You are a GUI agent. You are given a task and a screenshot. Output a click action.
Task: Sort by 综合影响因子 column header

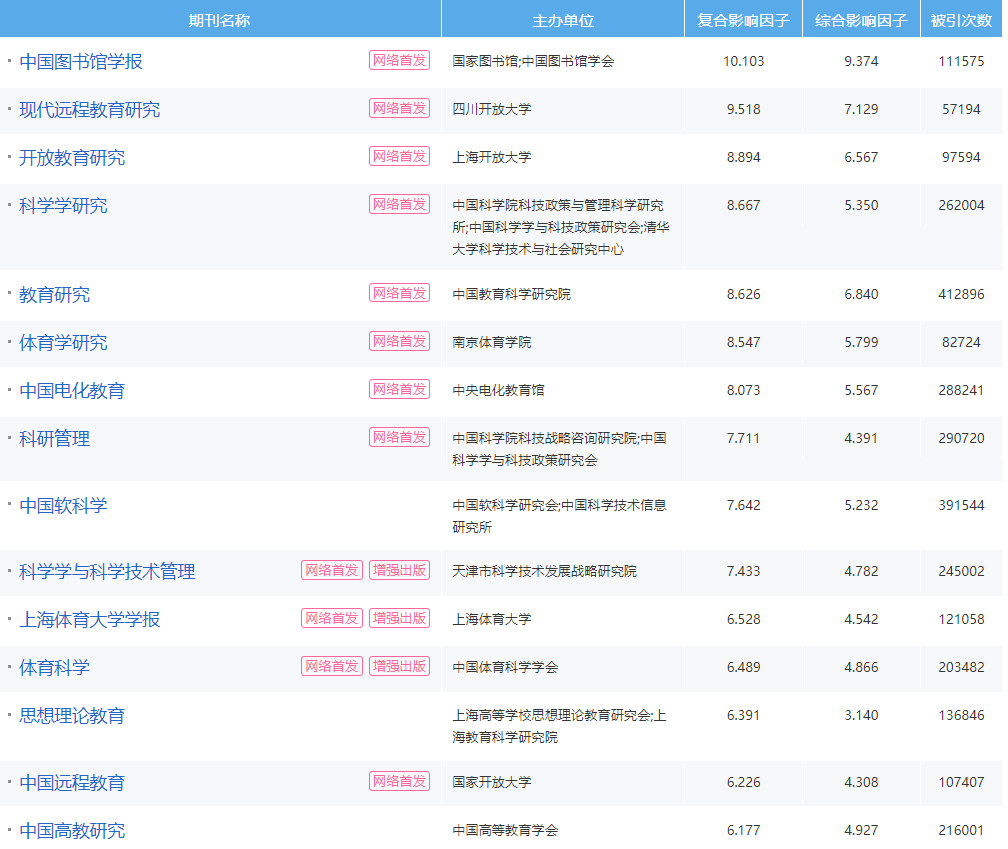[861, 20]
